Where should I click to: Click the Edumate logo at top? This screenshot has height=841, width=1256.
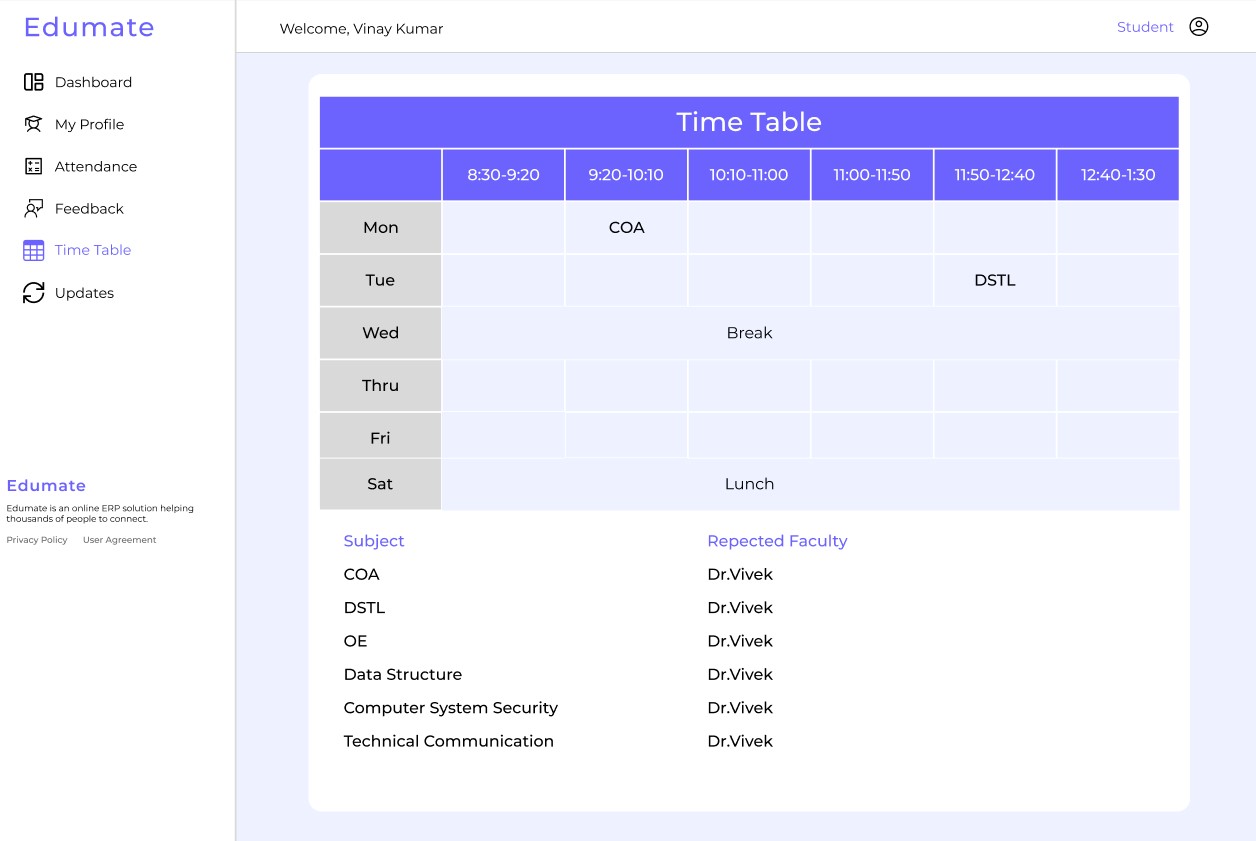tap(89, 27)
